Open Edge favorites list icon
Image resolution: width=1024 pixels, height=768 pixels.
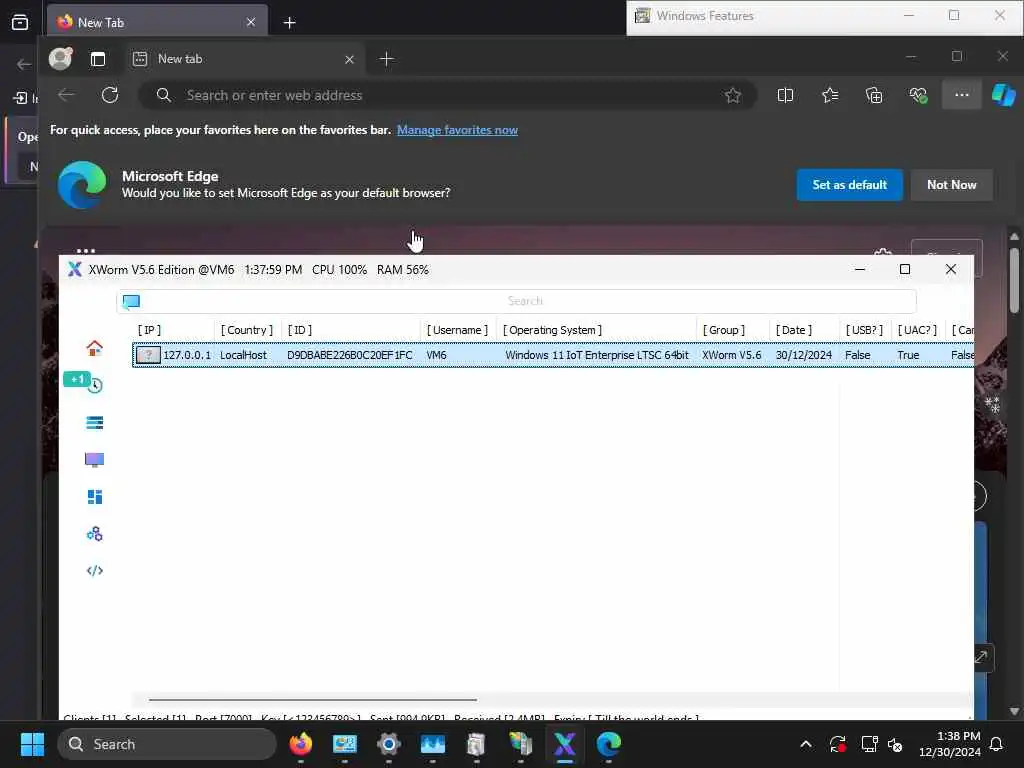[x=830, y=95]
